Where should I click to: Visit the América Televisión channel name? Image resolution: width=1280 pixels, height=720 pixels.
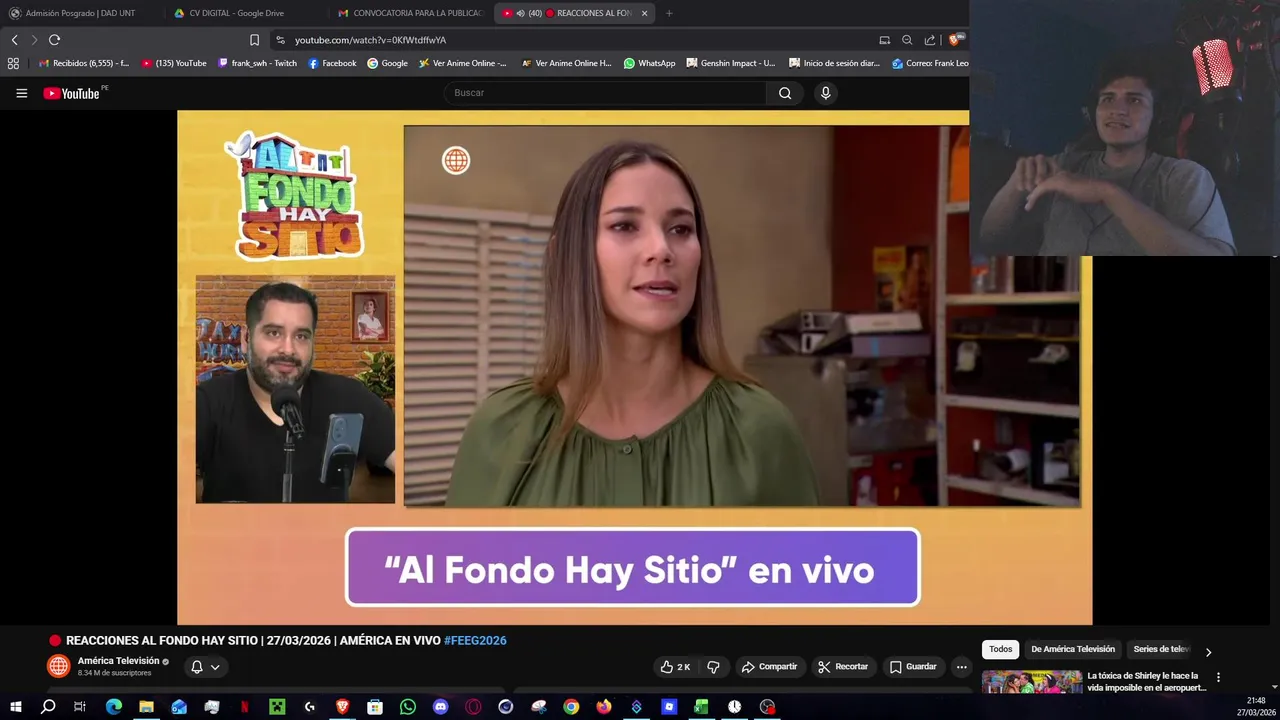tap(118, 661)
